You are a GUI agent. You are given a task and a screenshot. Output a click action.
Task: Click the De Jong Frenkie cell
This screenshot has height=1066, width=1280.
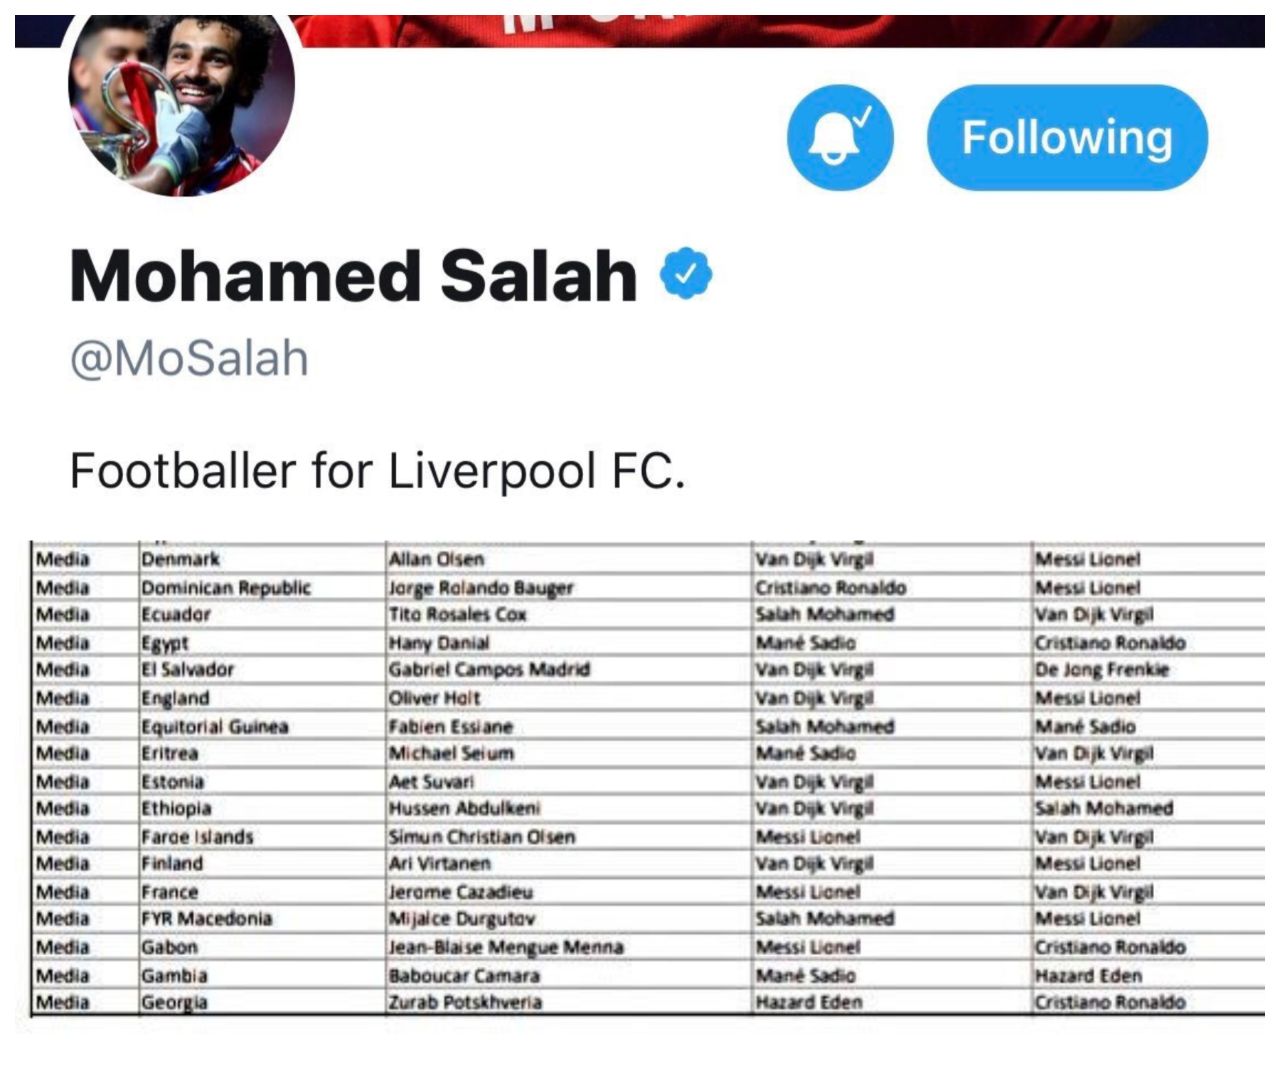click(1148, 670)
